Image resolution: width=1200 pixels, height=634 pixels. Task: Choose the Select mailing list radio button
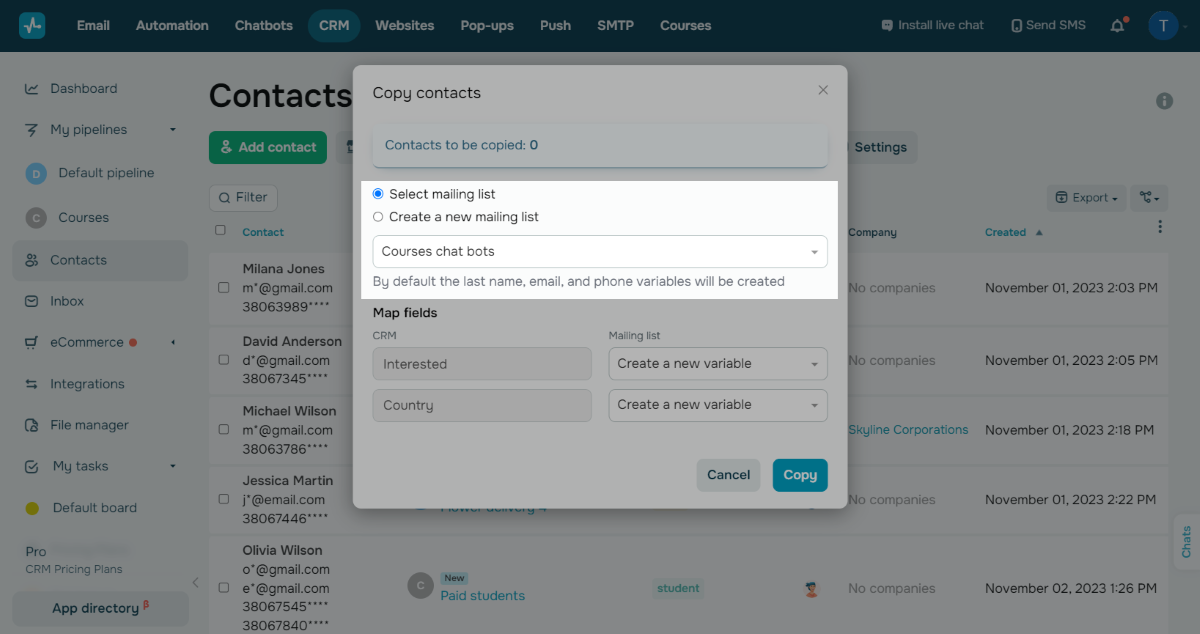(x=378, y=194)
